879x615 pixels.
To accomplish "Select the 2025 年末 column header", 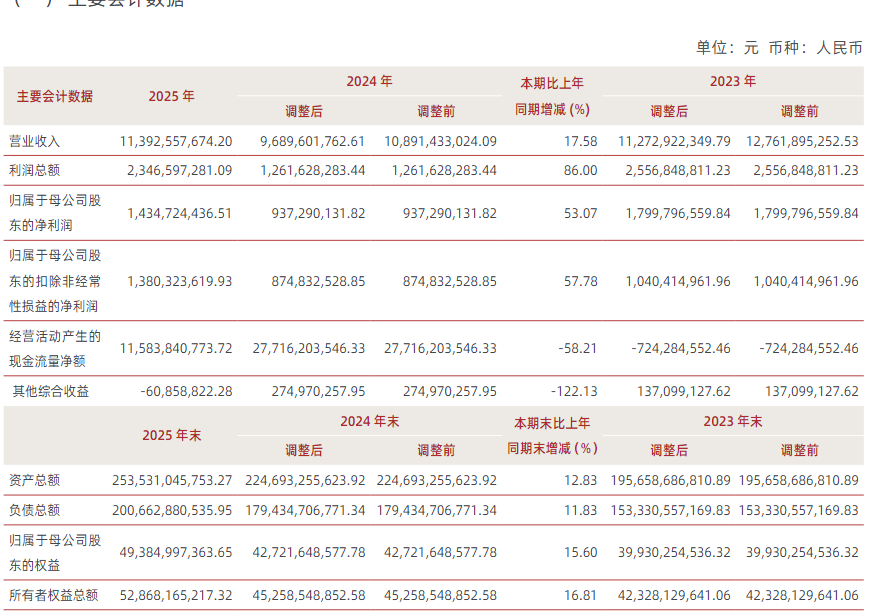I will 171,435.
